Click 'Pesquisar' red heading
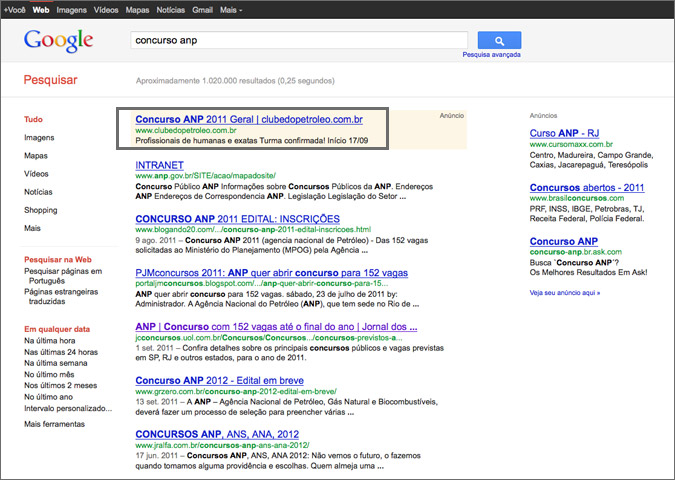675x480 pixels. [x=50, y=80]
